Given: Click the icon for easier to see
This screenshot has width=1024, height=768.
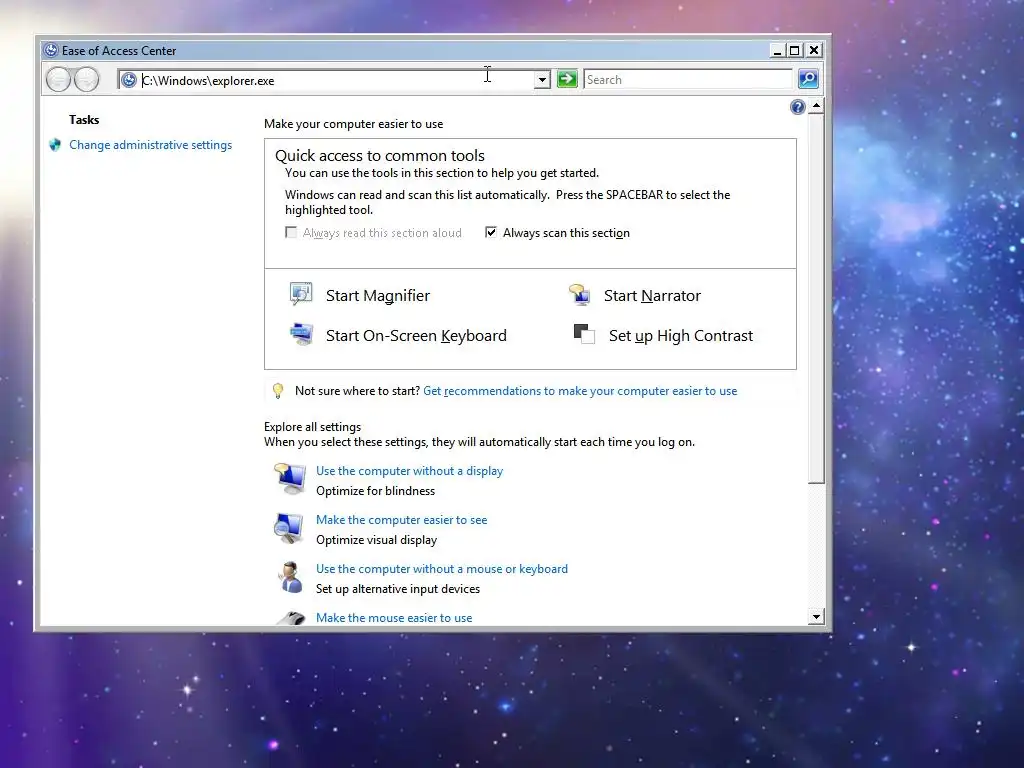Looking at the screenshot, I should pos(289,528).
